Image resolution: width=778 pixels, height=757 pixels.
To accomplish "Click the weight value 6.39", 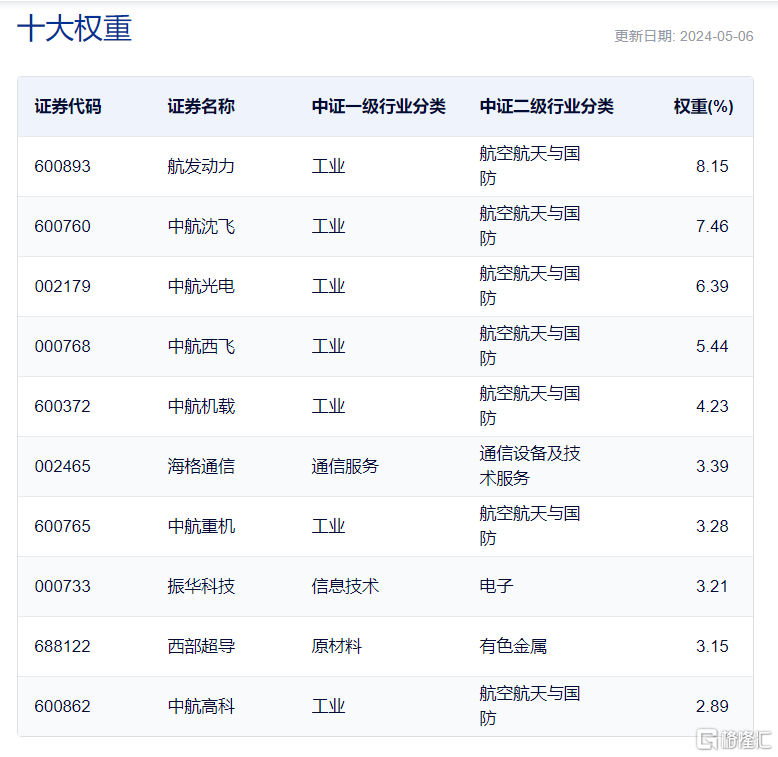I will pos(712,286).
